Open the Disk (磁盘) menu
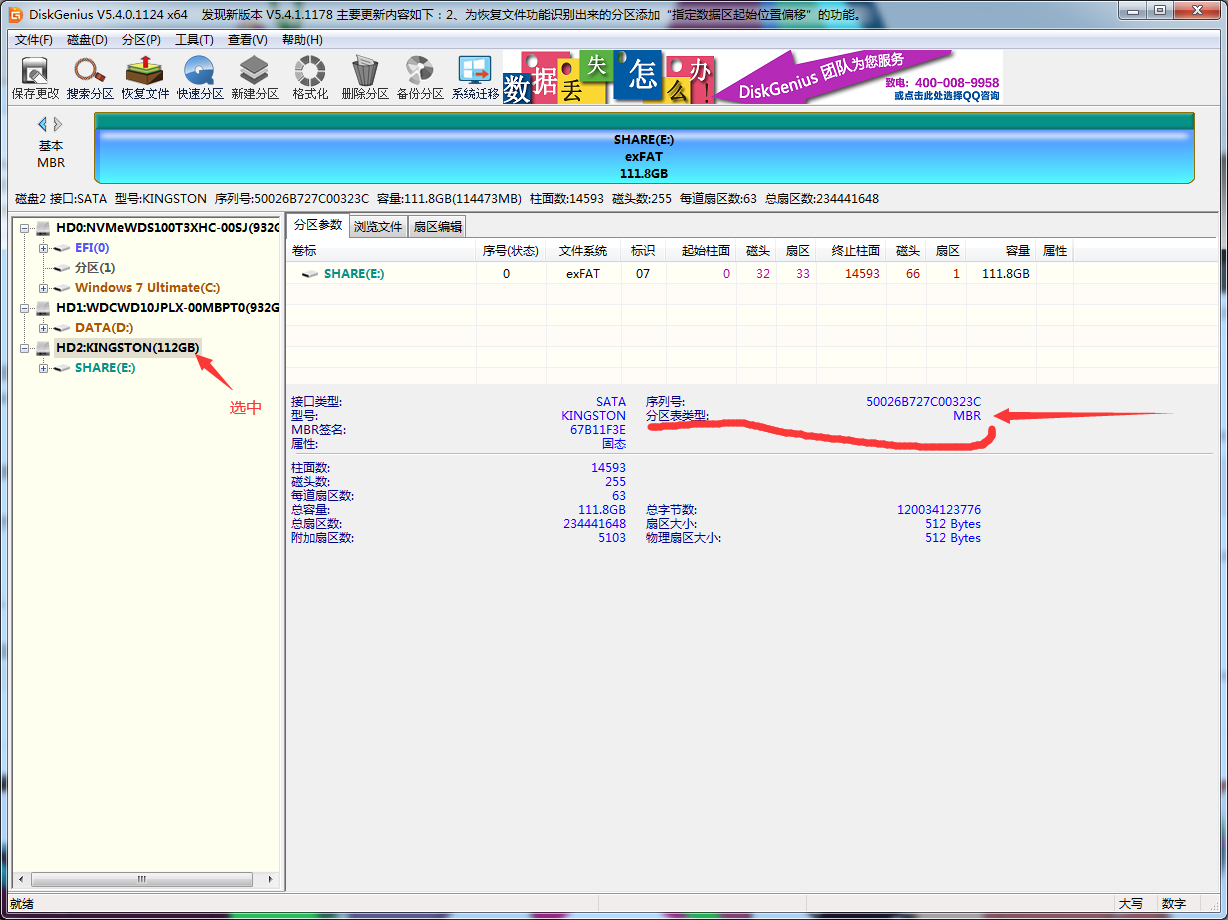This screenshot has width=1228, height=920. [x=87, y=40]
